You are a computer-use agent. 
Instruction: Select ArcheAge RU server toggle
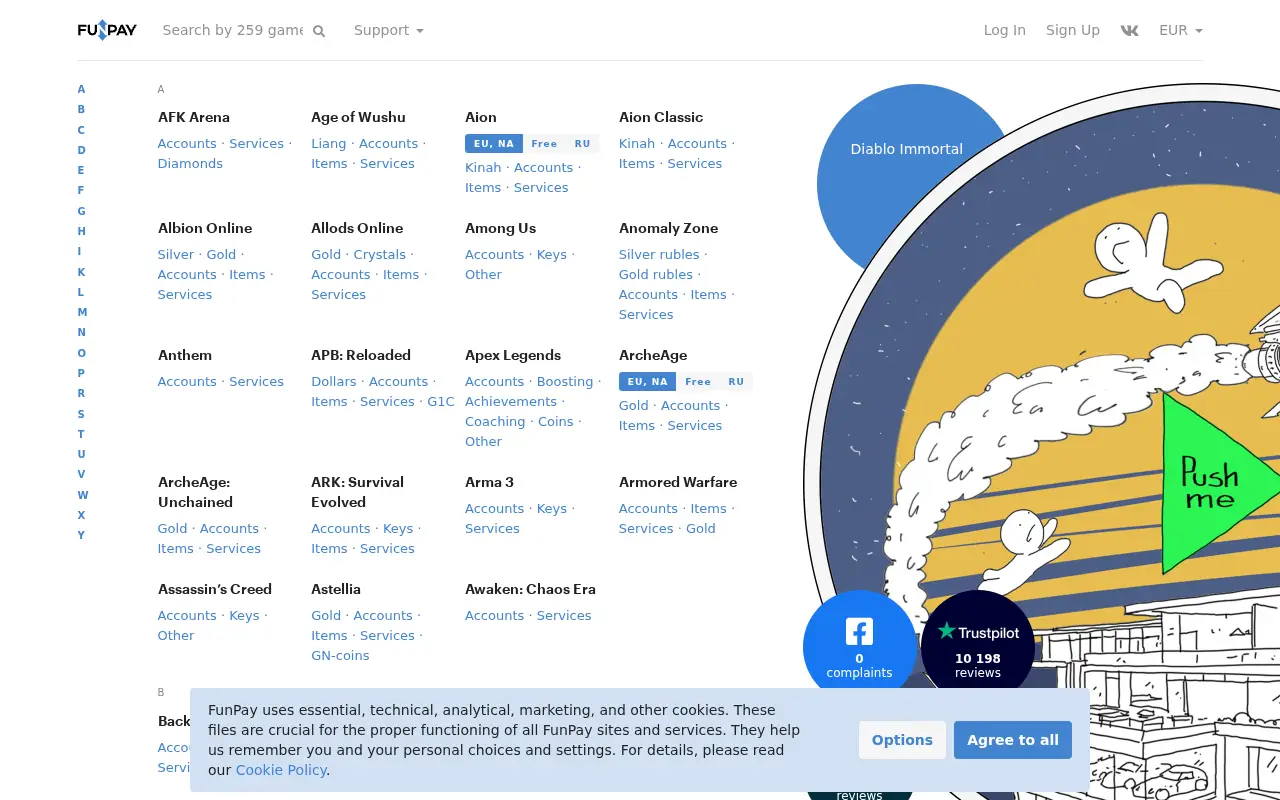pyautogui.click(x=736, y=382)
